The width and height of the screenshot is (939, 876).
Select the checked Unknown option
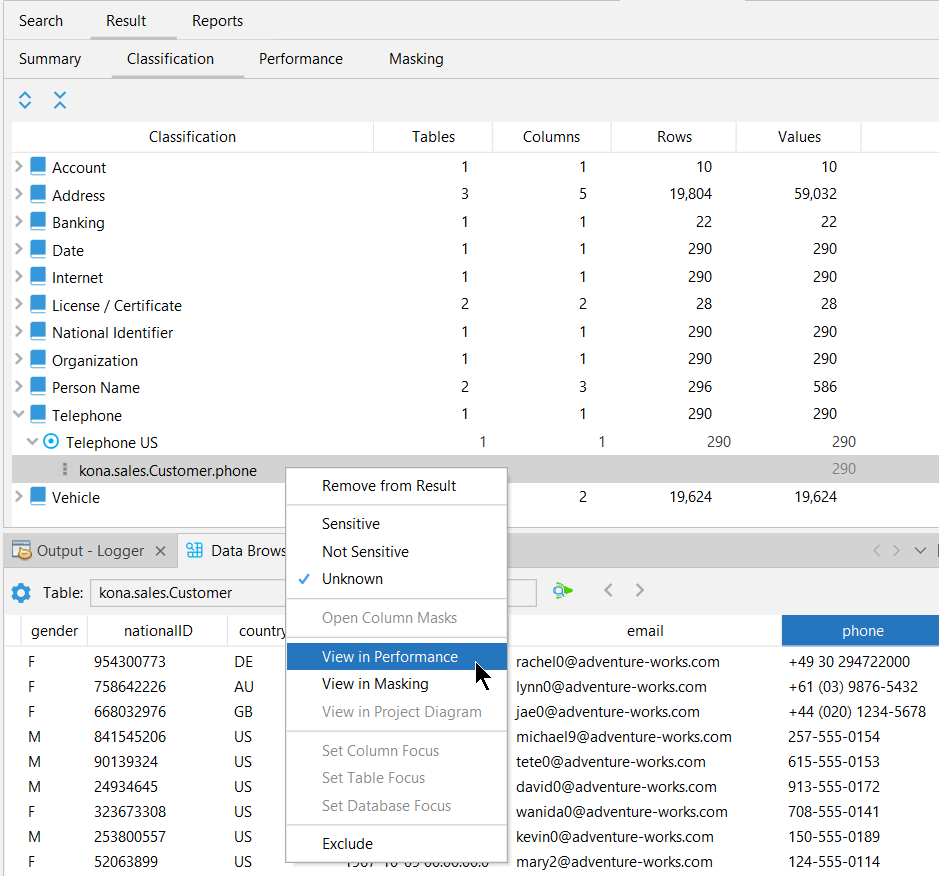pos(352,579)
